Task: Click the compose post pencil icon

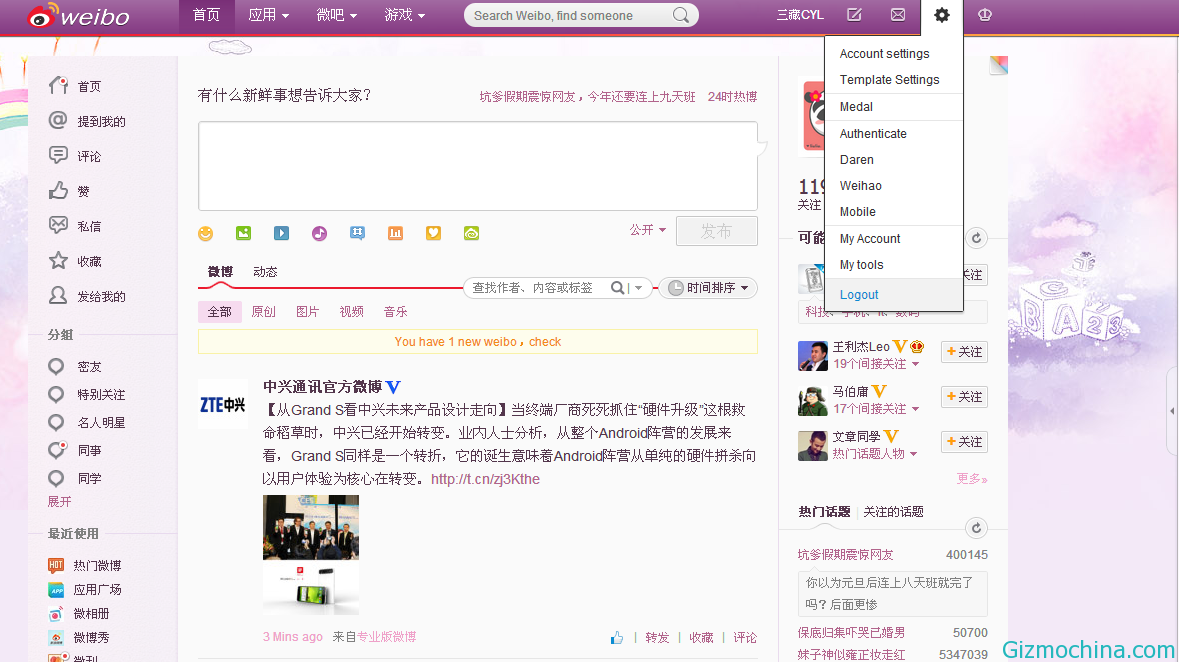Action: [854, 14]
